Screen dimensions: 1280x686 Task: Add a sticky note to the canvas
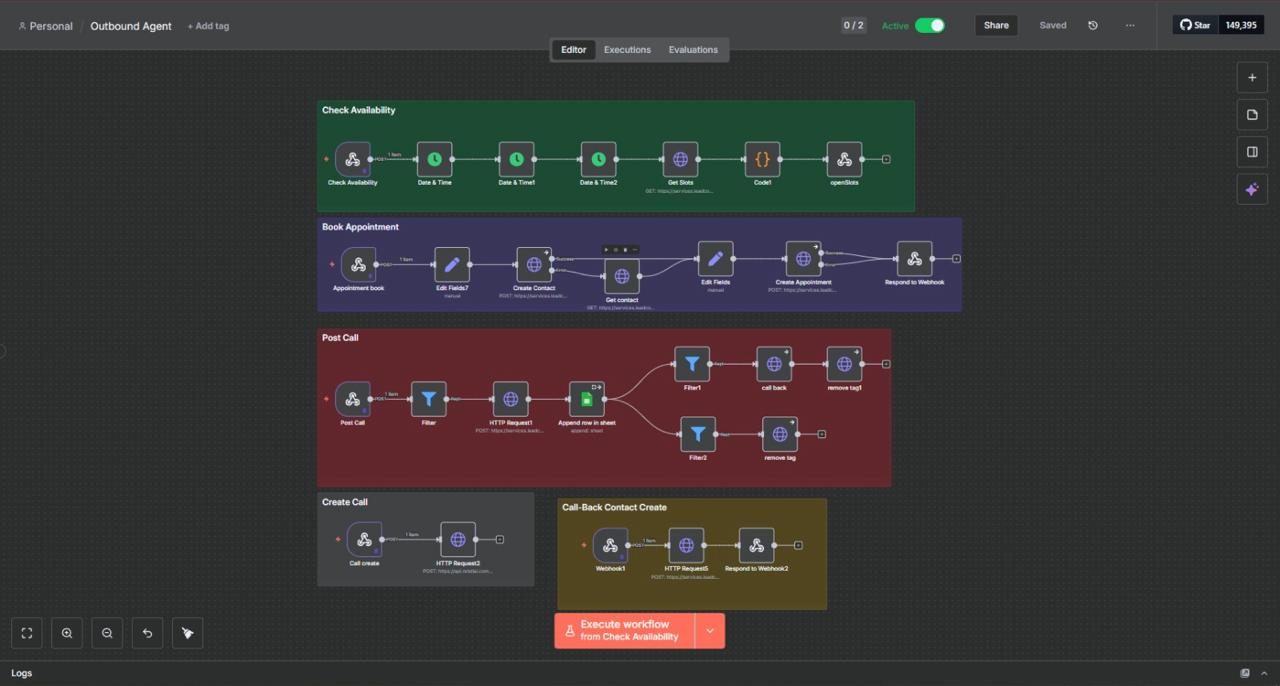1252,114
